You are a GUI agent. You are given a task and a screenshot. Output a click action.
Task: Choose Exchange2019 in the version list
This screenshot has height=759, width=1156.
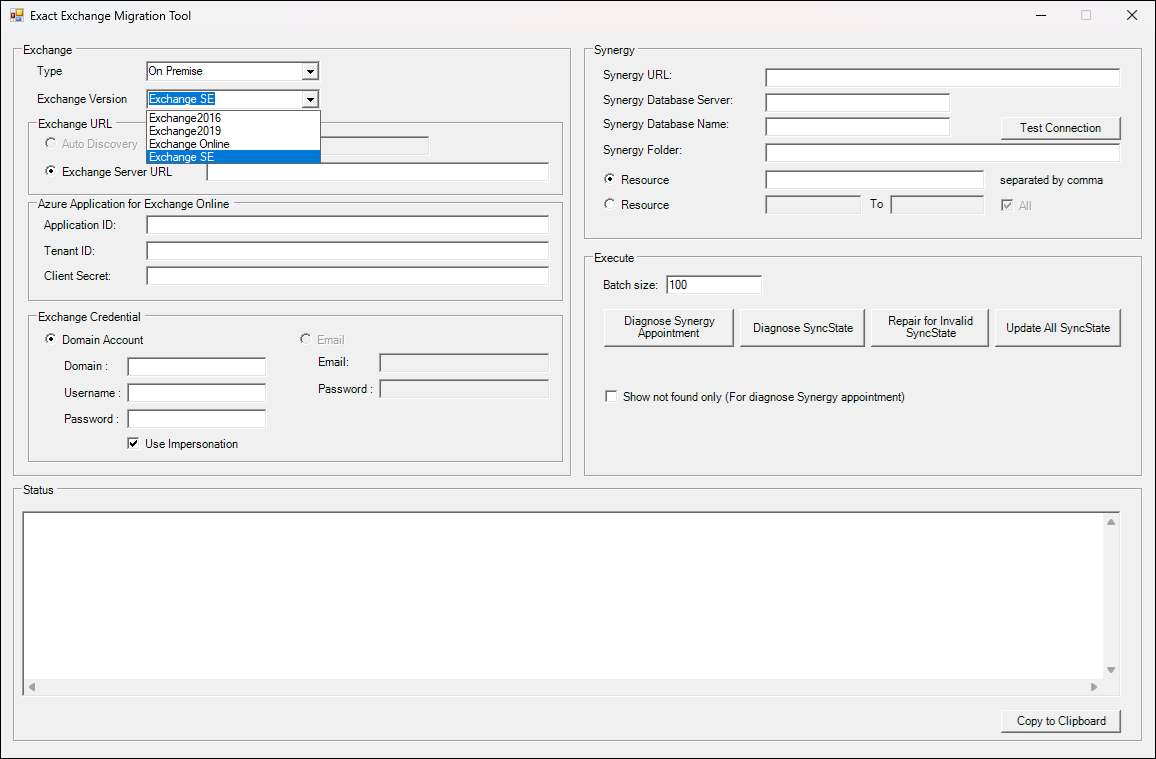click(x=185, y=131)
